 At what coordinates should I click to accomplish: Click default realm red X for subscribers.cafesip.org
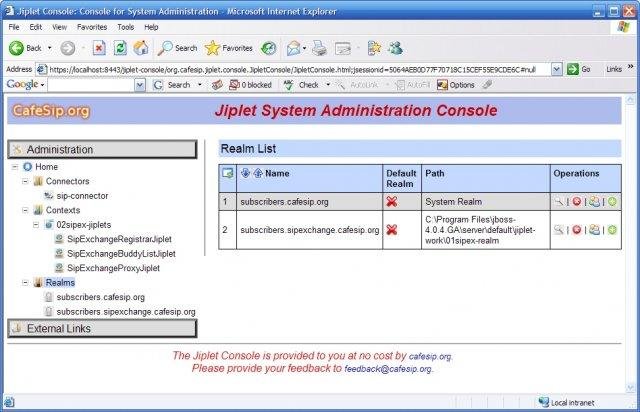pos(392,202)
